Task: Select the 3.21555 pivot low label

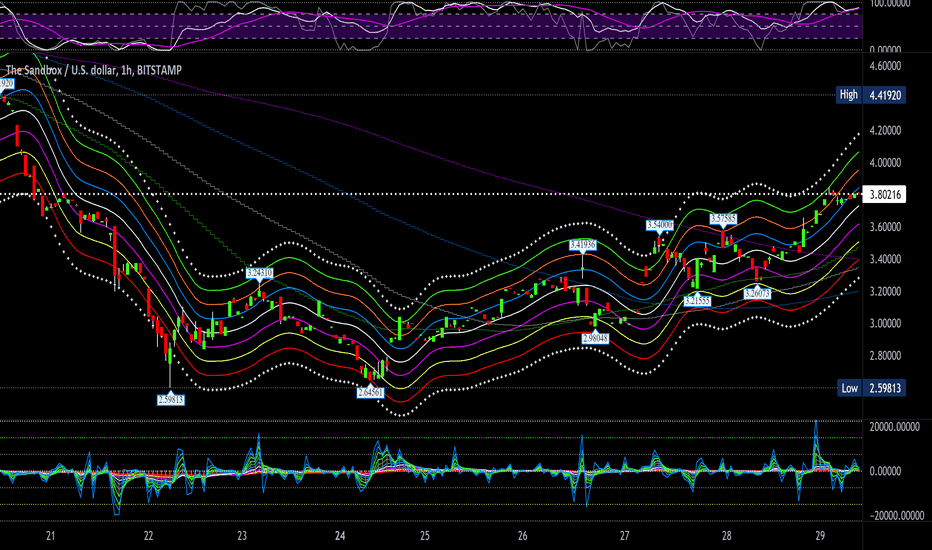Action: coord(697,301)
